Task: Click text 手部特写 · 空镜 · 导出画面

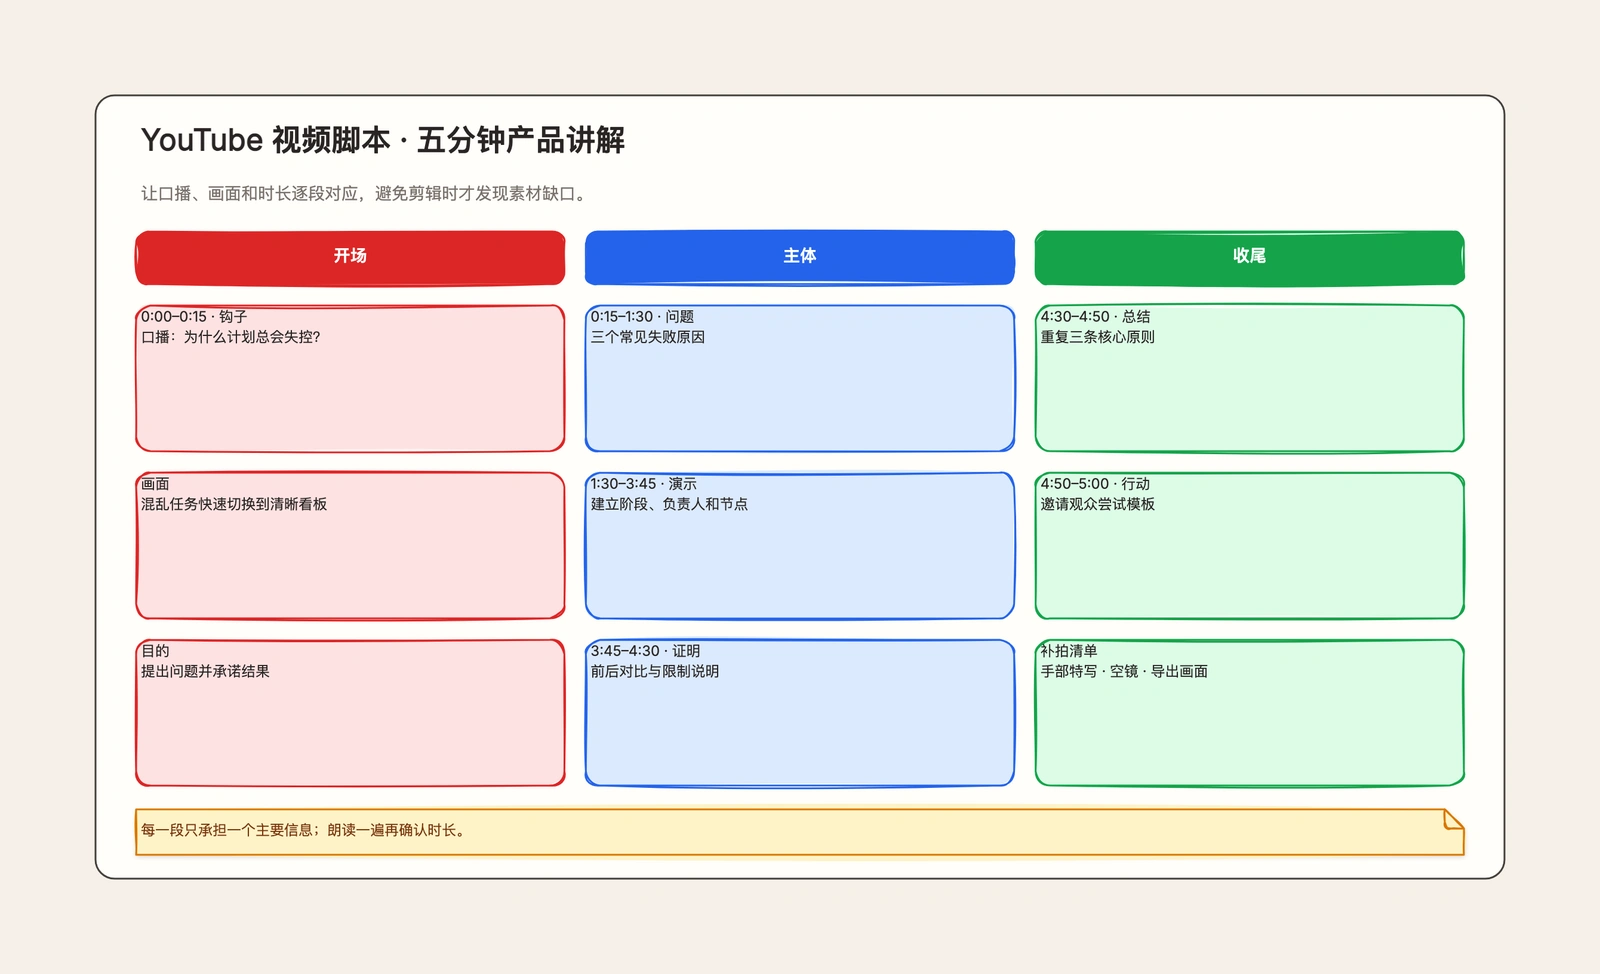Action: click(x=1124, y=671)
